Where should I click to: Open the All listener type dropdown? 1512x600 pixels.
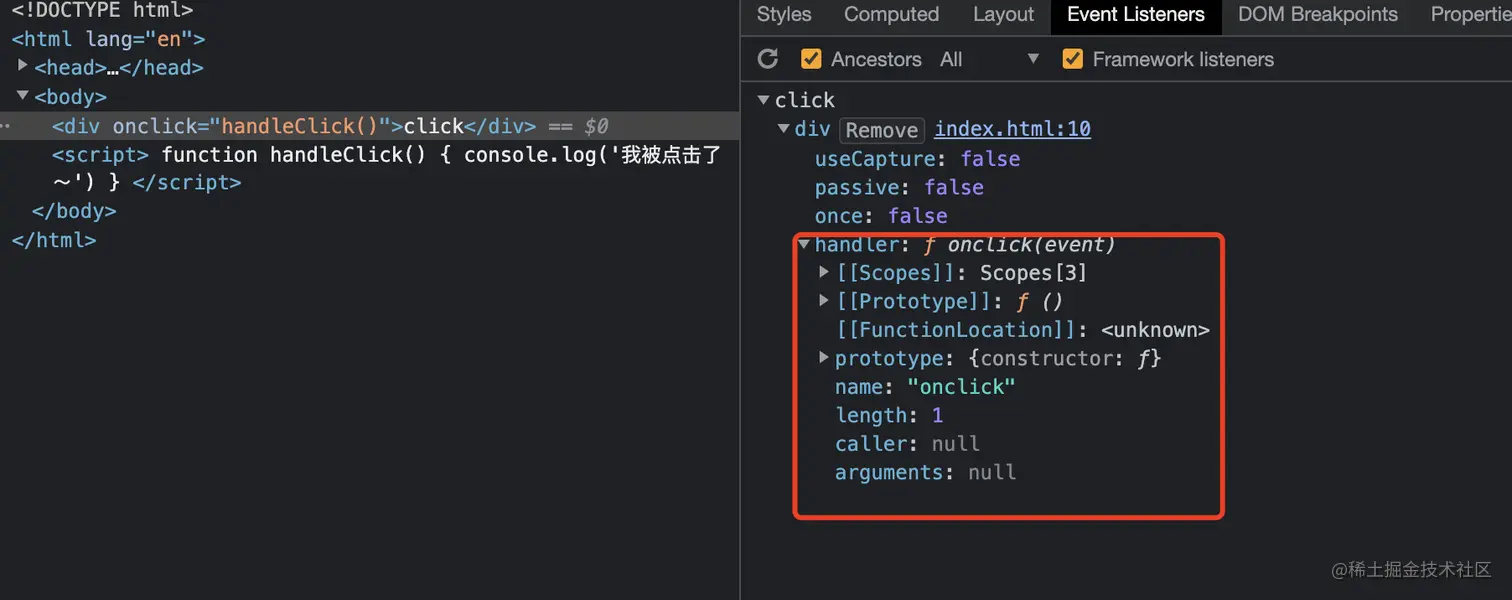tap(990, 59)
